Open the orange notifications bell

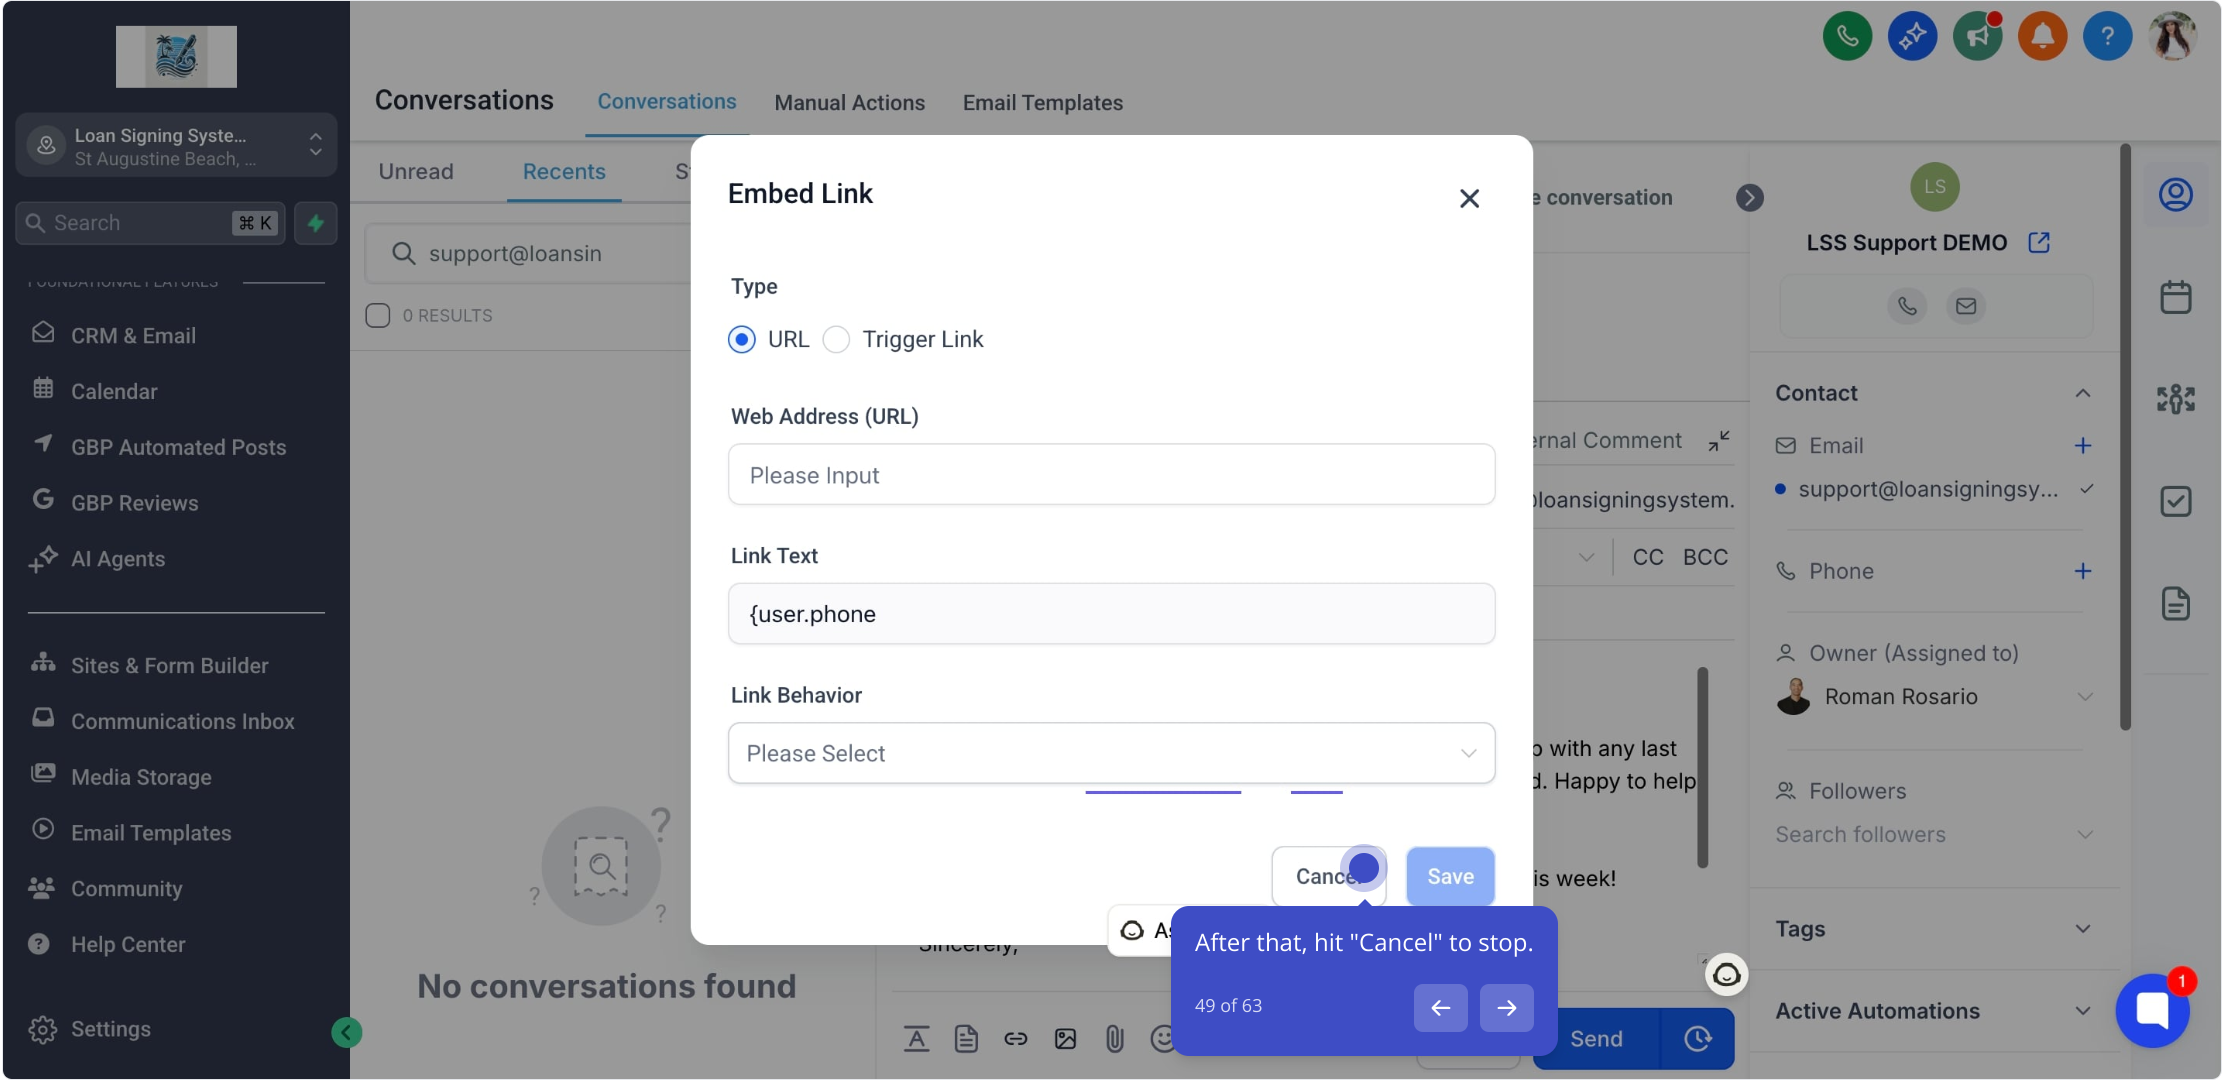[2042, 37]
